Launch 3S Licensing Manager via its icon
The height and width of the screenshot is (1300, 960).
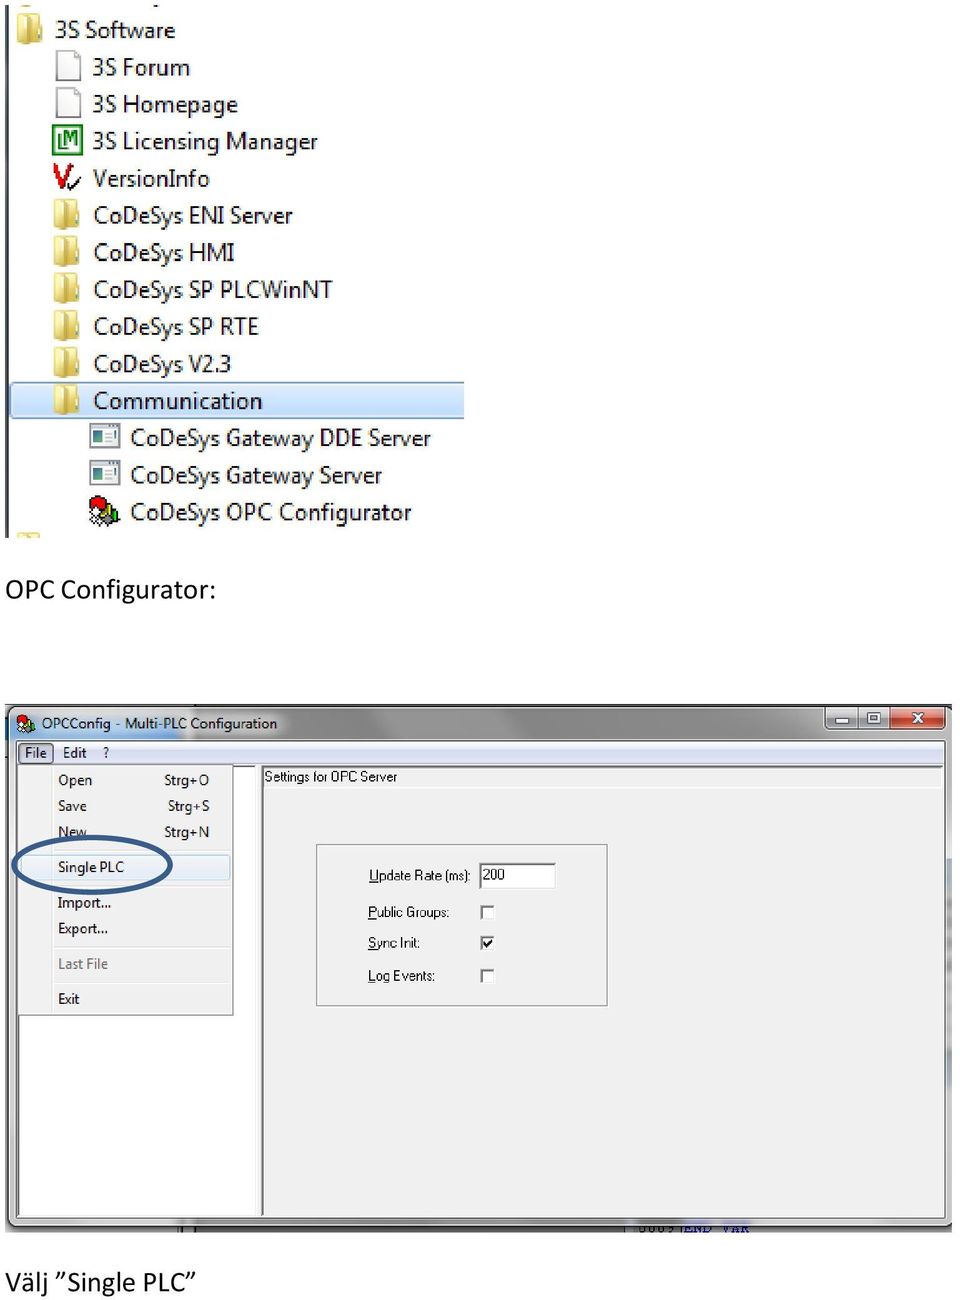67,140
